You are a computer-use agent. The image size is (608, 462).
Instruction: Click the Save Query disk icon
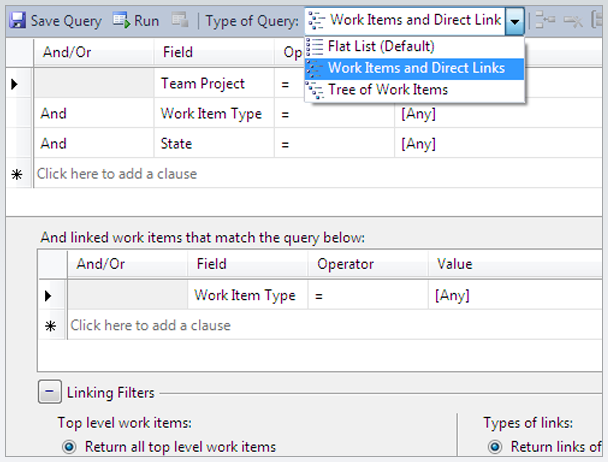(x=18, y=20)
